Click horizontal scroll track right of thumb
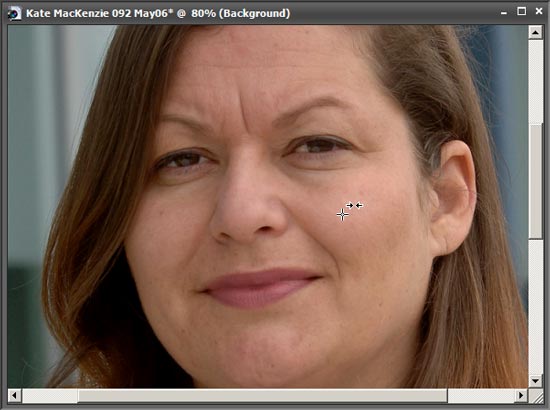This screenshot has height=410, width=550. pyautogui.click(x=481, y=395)
